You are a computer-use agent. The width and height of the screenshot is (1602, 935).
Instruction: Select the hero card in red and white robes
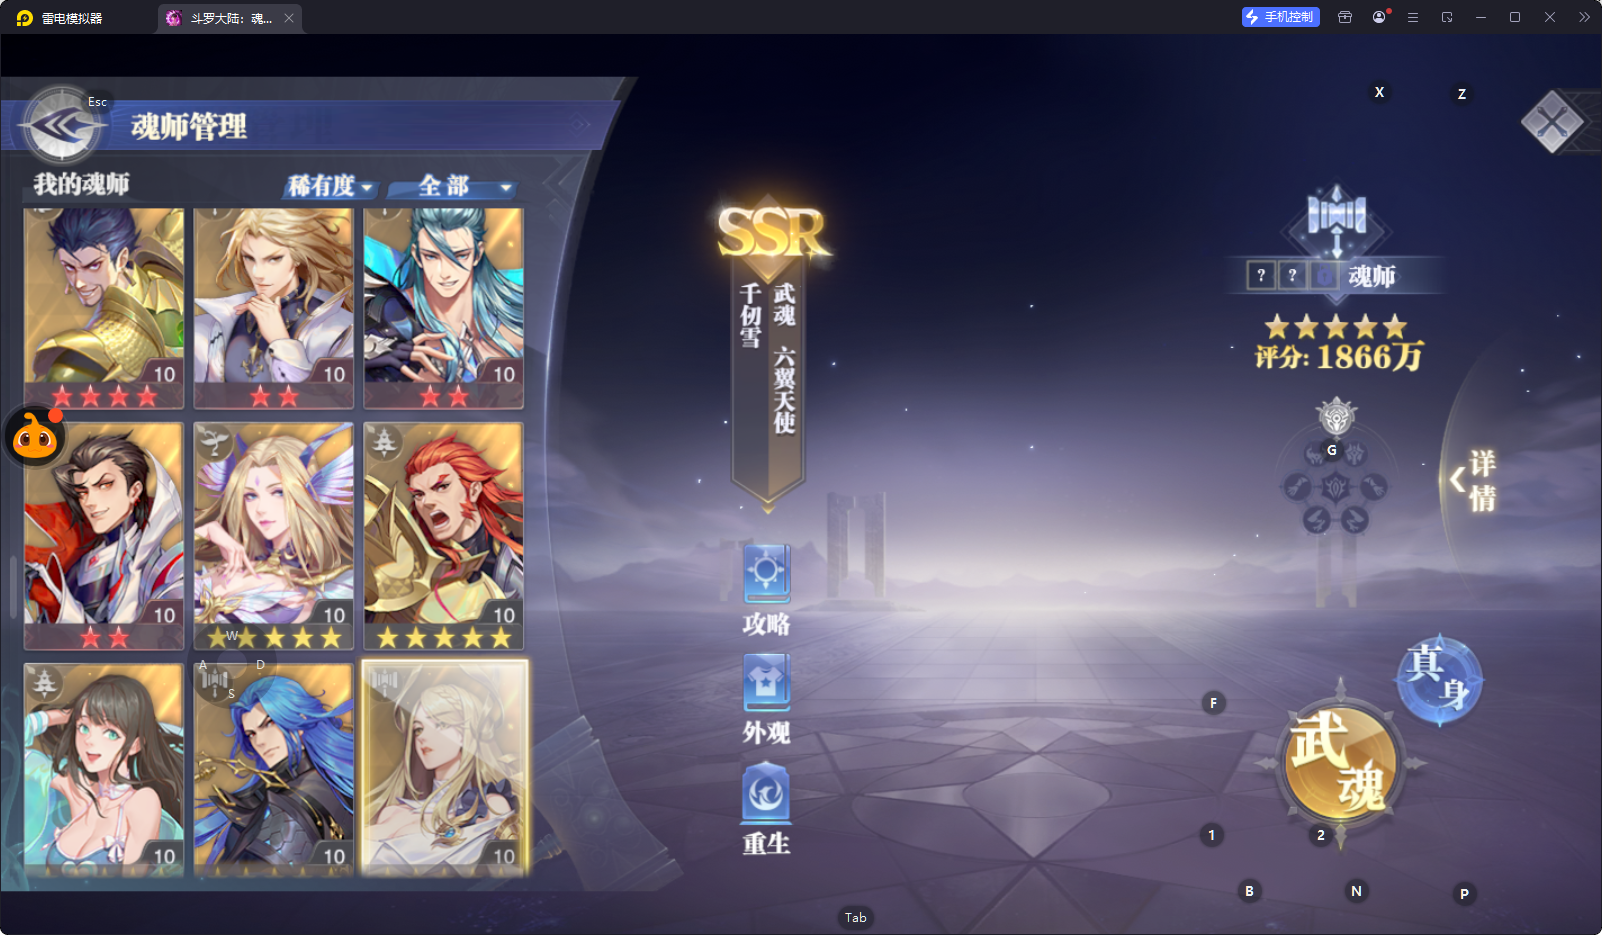pos(104,536)
